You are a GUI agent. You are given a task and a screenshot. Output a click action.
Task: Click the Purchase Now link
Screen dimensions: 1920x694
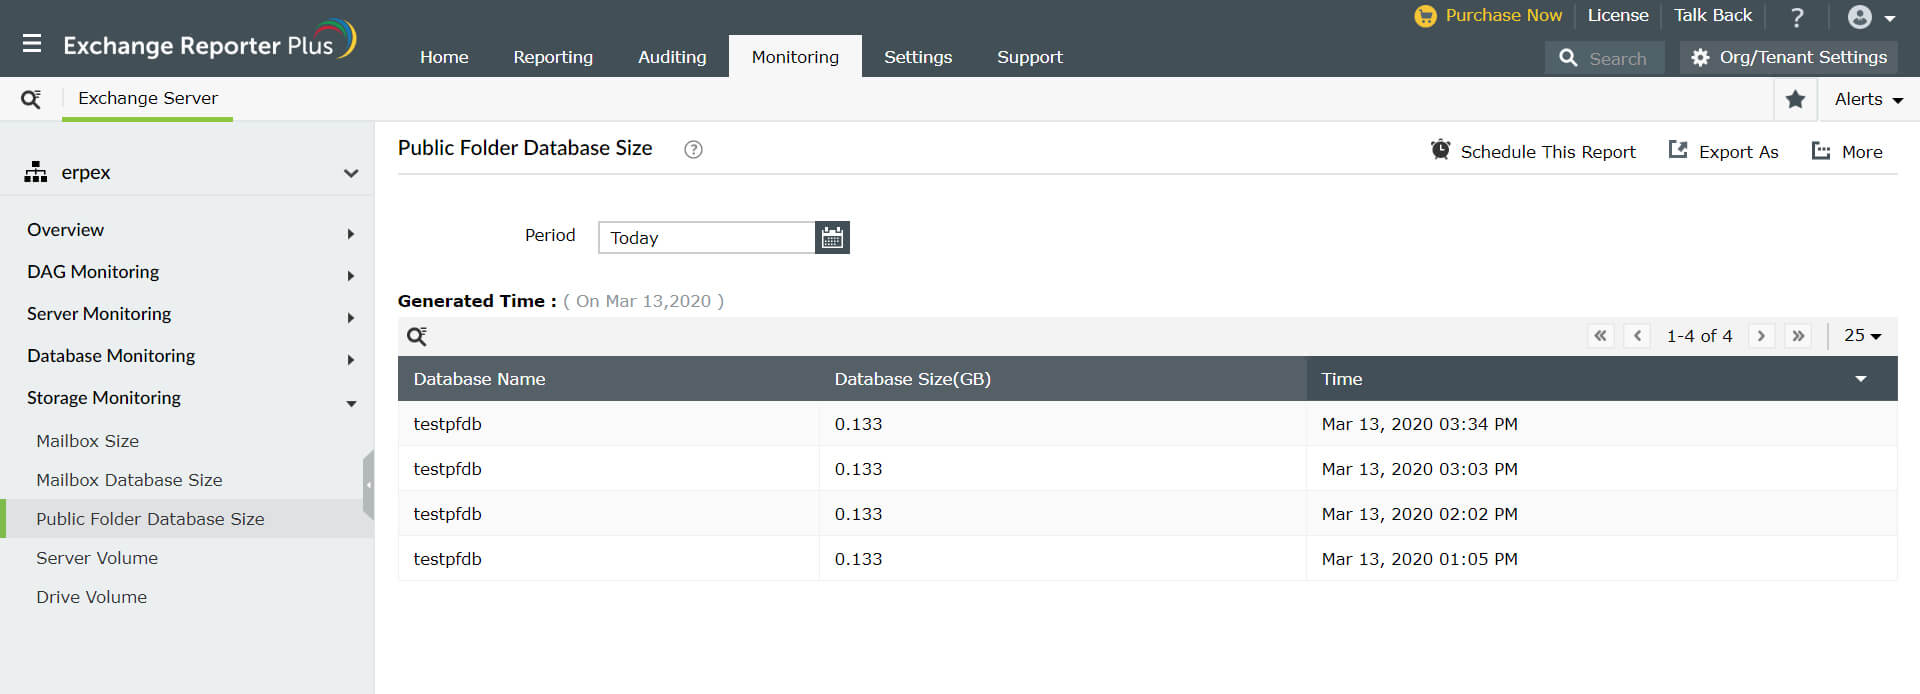(x=1503, y=15)
